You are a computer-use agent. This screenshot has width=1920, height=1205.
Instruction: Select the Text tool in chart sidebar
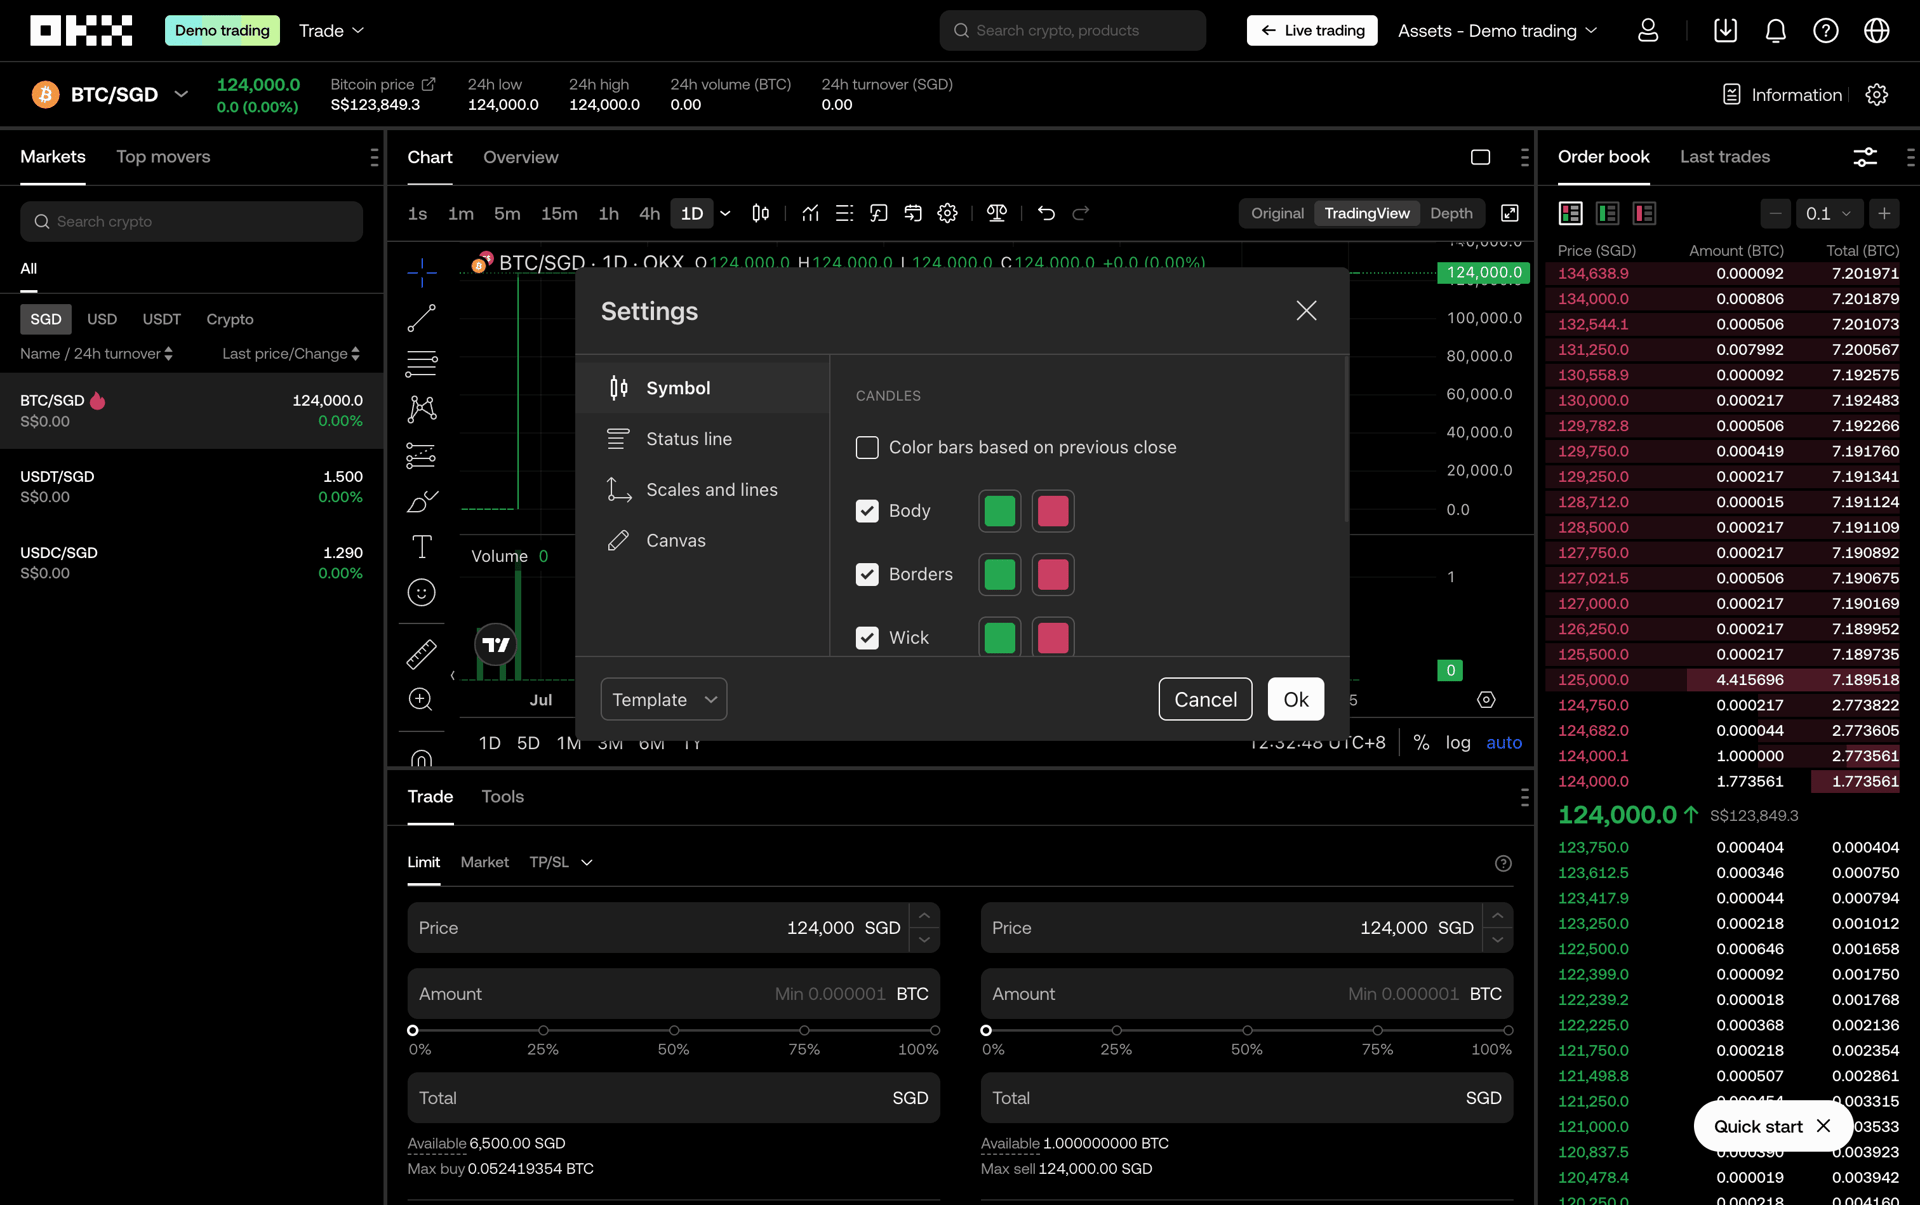pyautogui.click(x=422, y=546)
